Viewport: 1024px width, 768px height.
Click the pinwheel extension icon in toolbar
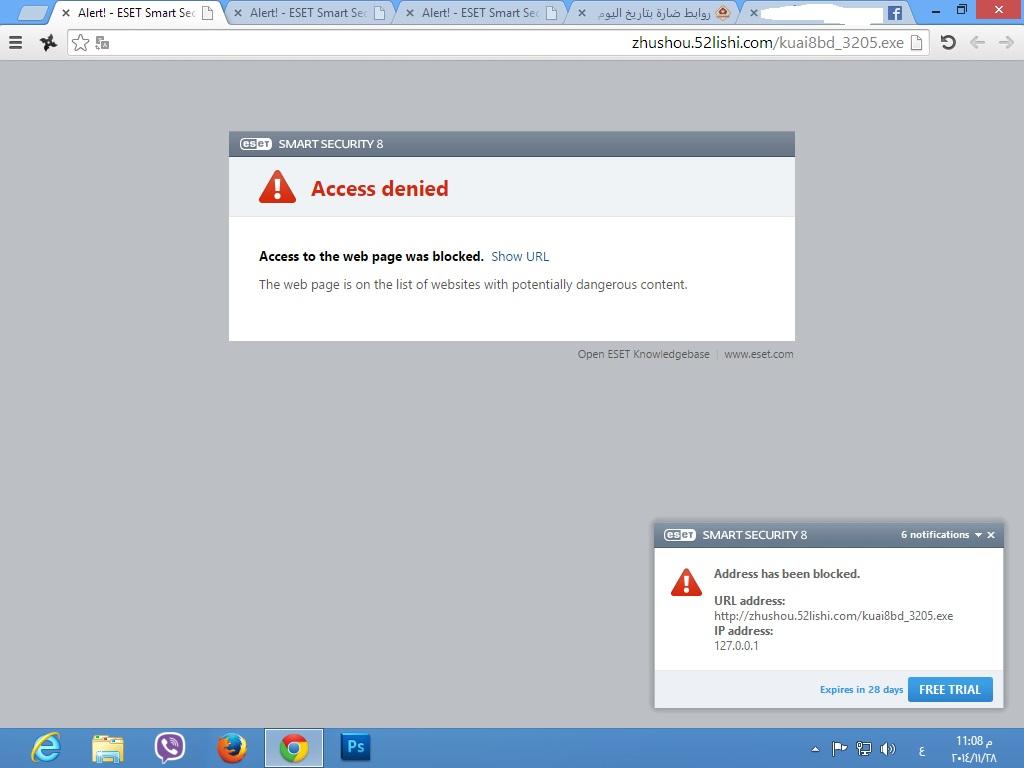48,43
